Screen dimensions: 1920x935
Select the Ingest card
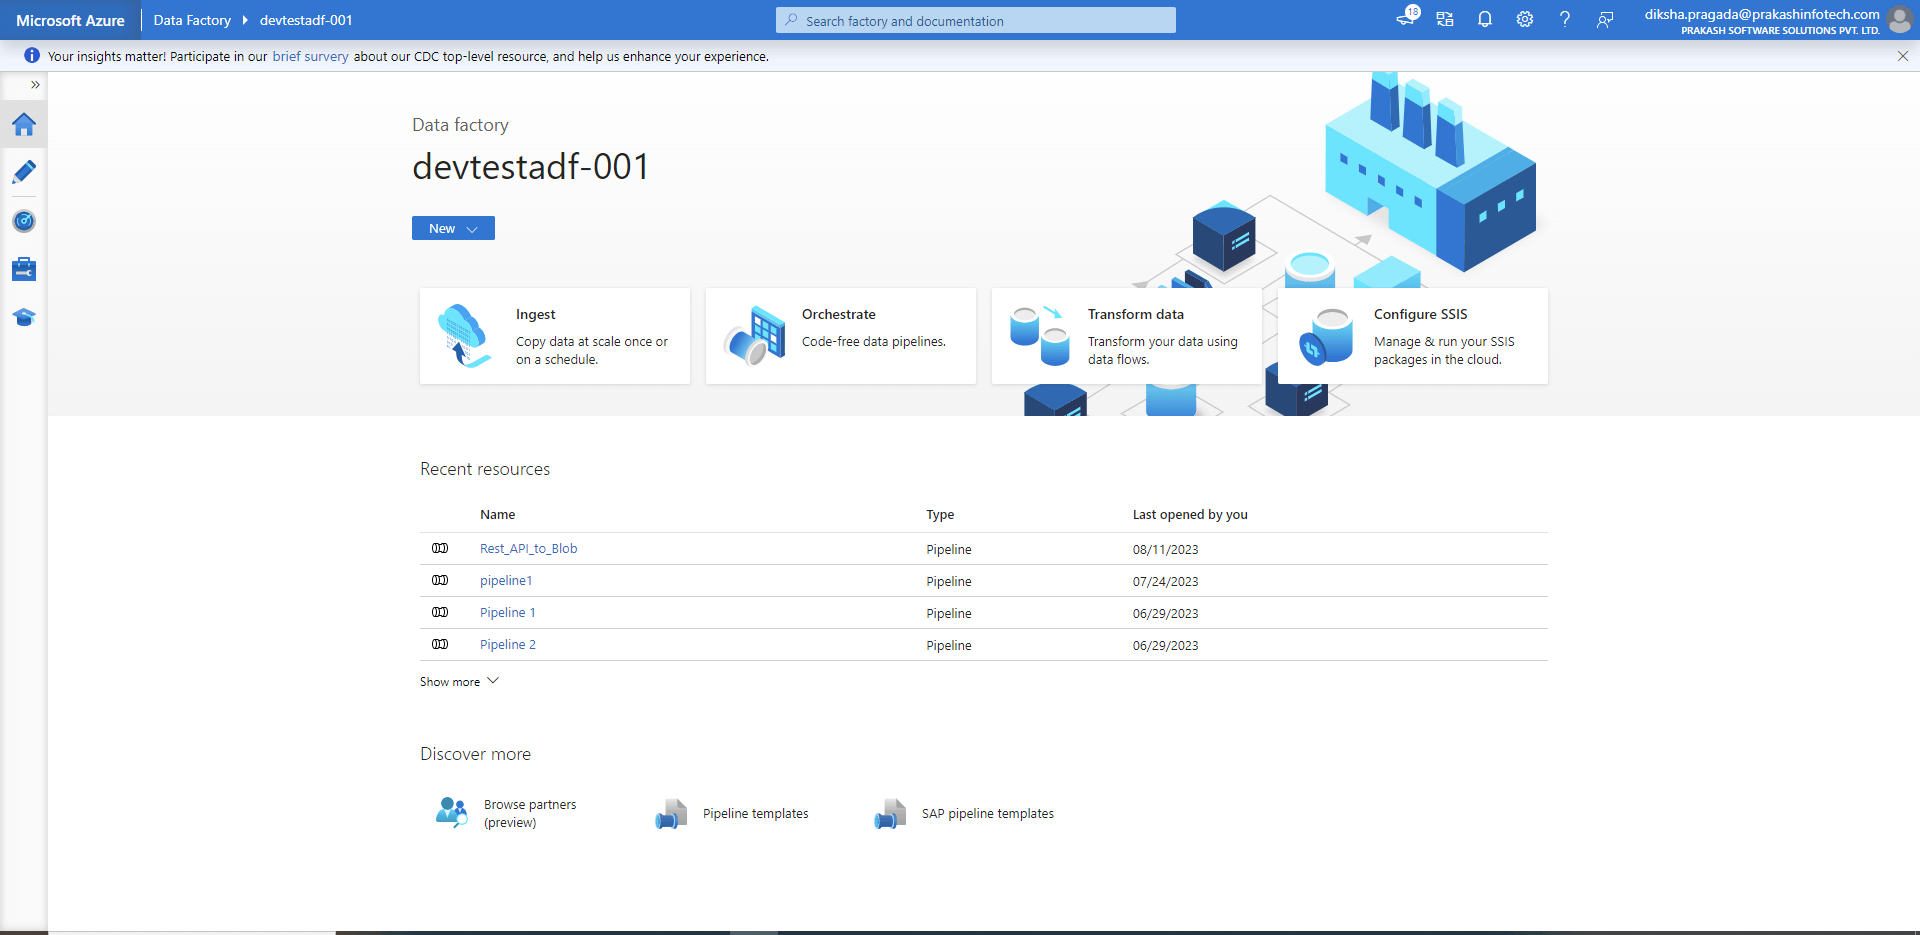point(555,336)
